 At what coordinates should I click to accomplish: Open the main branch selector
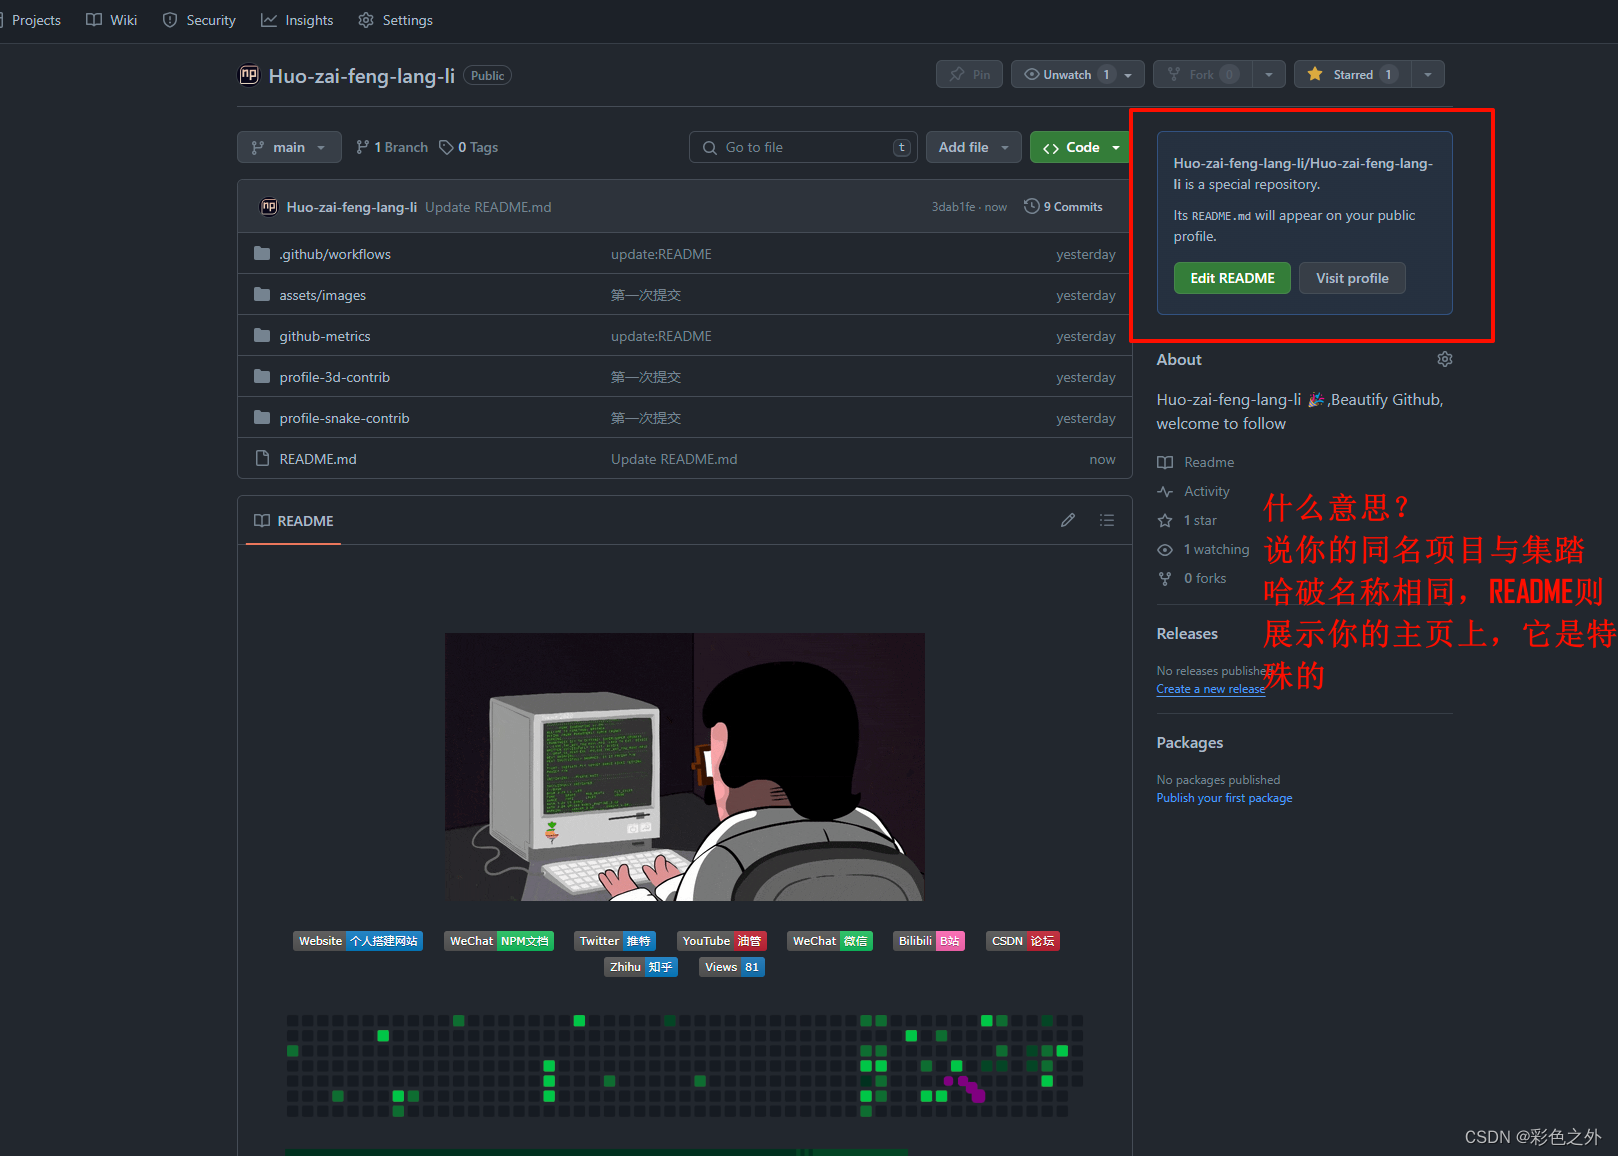click(289, 147)
